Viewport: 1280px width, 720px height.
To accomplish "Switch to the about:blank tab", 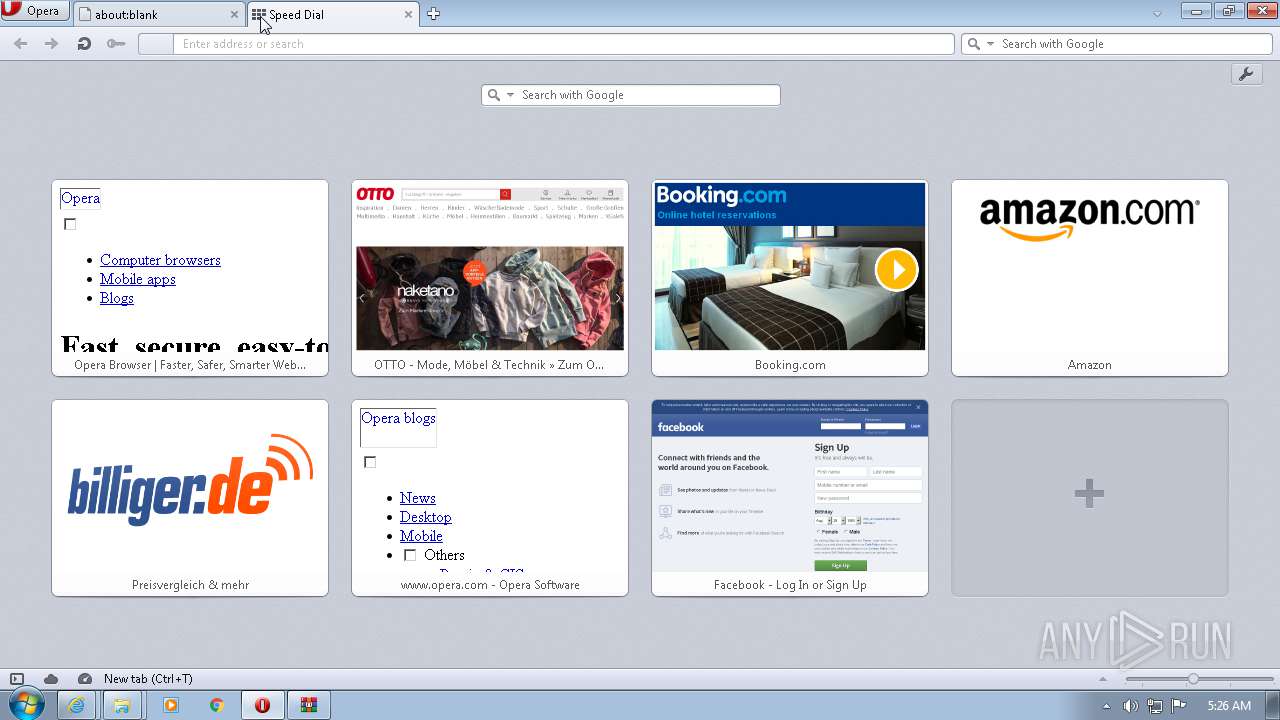I will [x=158, y=14].
